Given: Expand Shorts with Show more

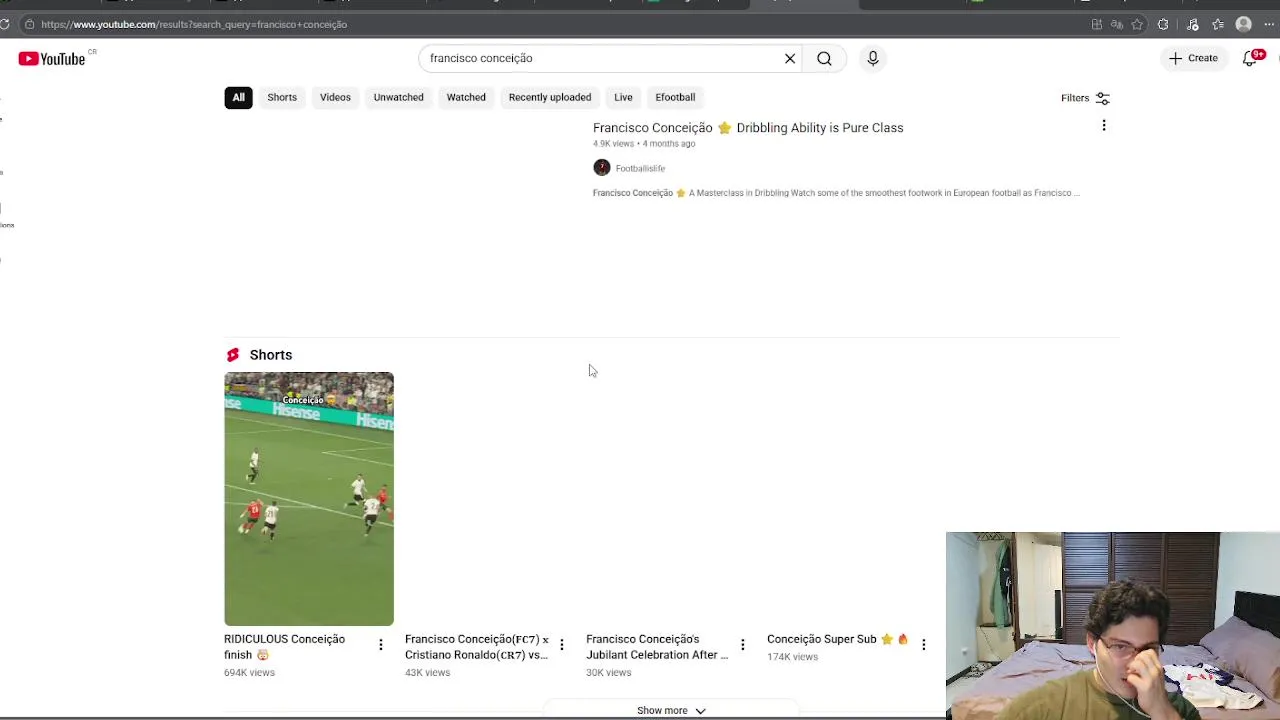Looking at the screenshot, I should [x=671, y=710].
